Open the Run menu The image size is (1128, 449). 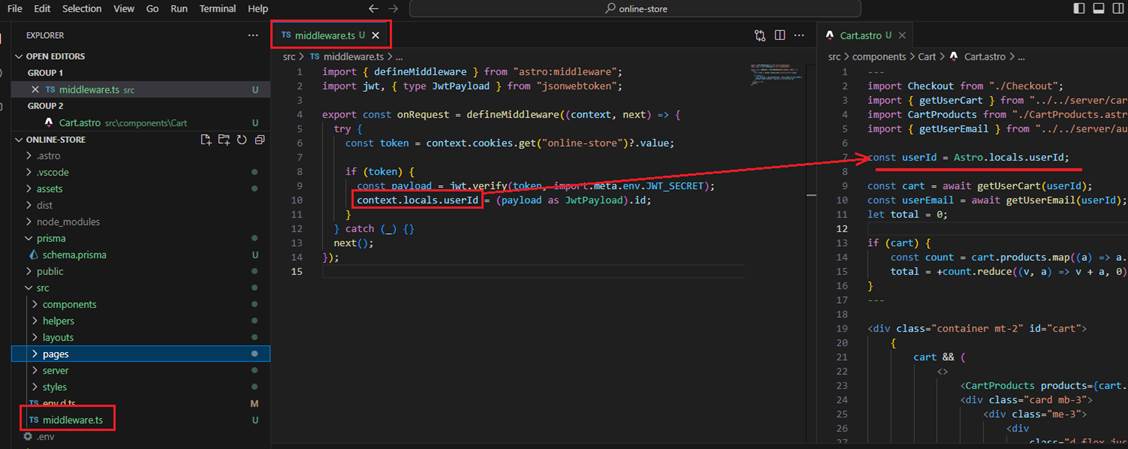tap(179, 9)
